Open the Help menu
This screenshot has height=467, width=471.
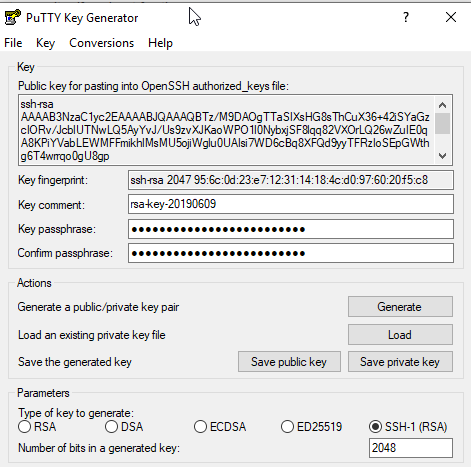point(160,43)
